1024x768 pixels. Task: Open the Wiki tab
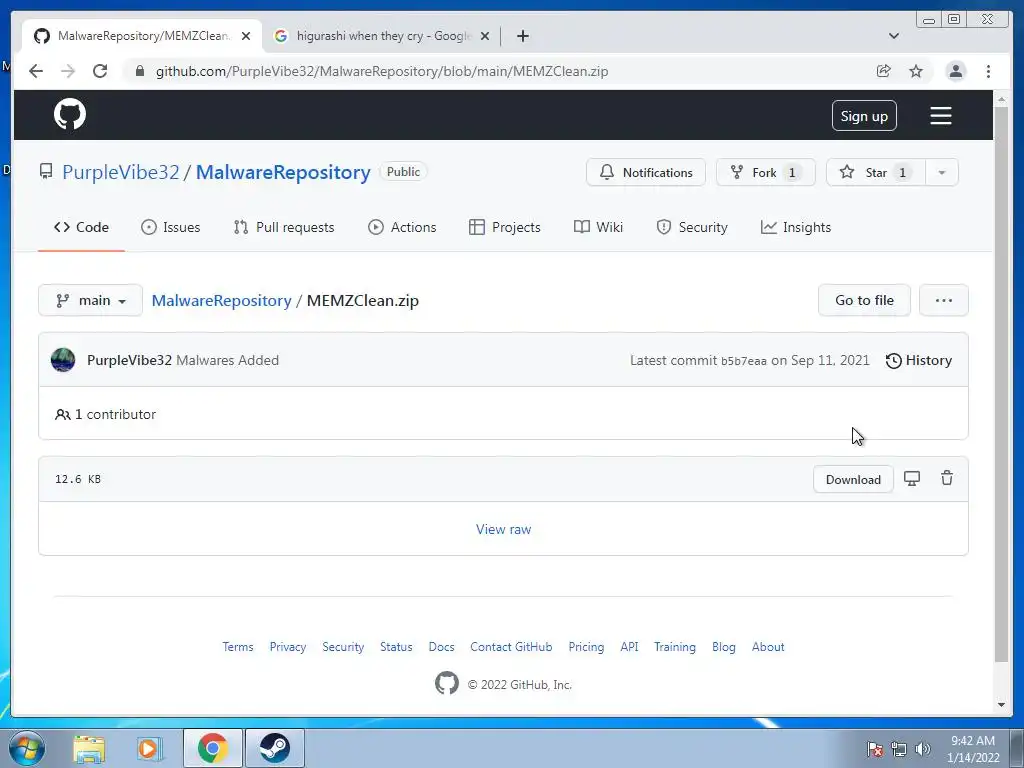(x=598, y=227)
